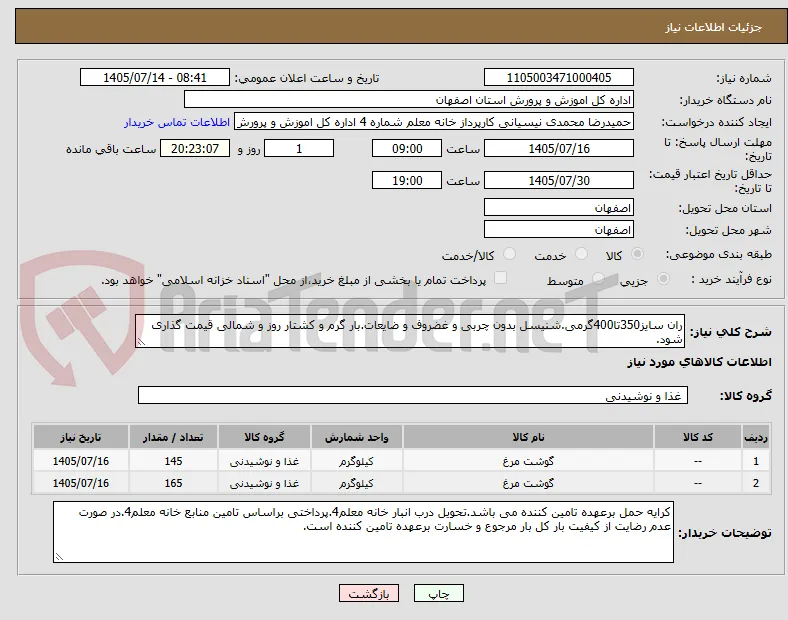Toggle the اسناد خزانه اسلامی payment checkbox
The width and height of the screenshot is (788, 620).
point(501,278)
